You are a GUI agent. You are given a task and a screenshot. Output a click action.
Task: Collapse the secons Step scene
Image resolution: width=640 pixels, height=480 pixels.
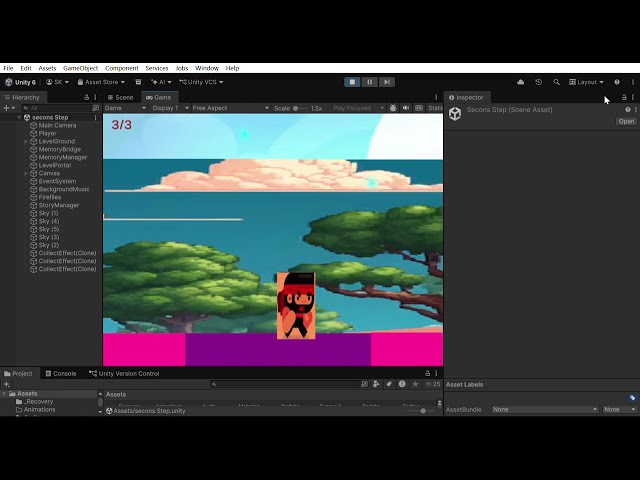click(19, 118)
